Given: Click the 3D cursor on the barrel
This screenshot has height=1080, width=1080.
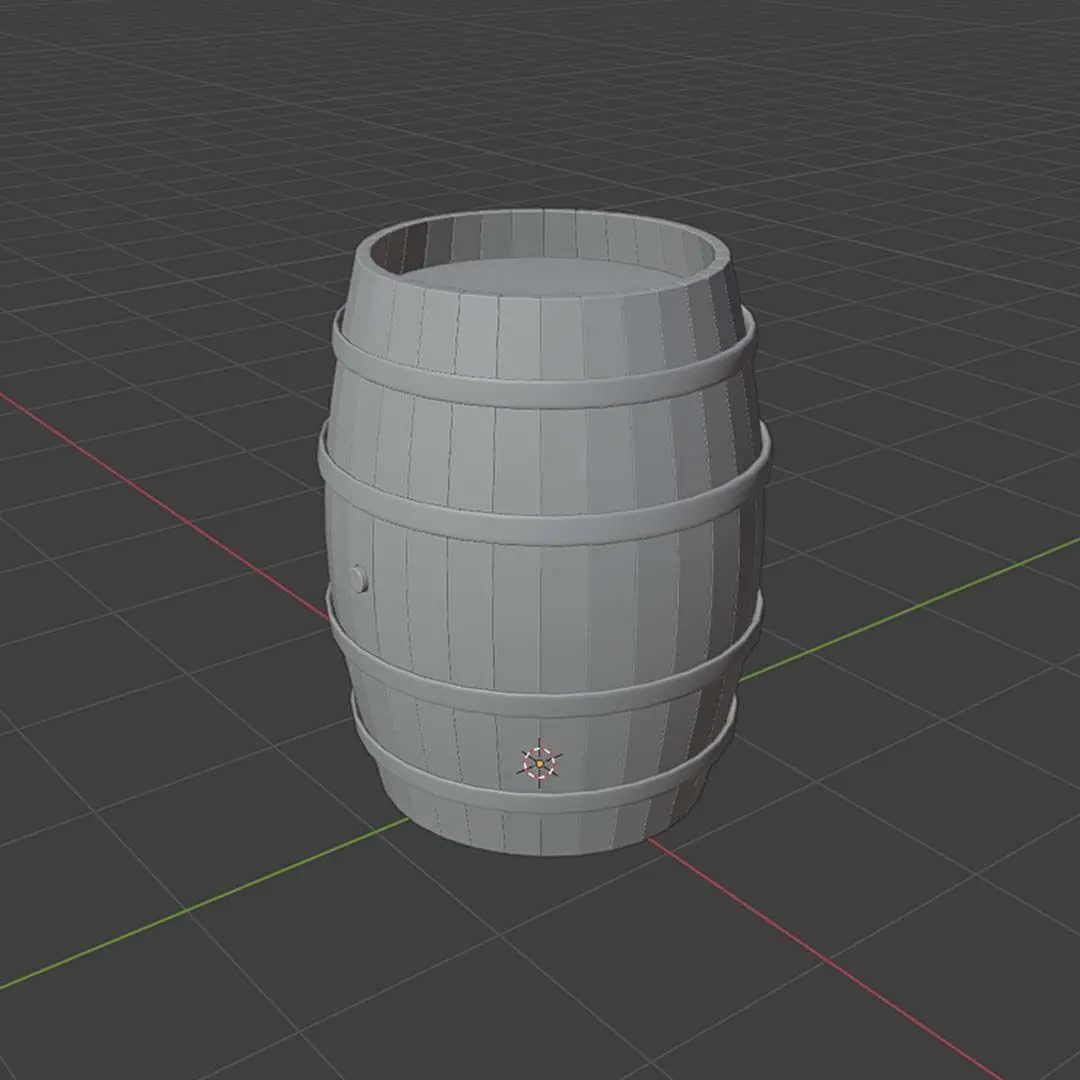Looking at the screenshot, I should pyautogui.click(x=539, y=763).
